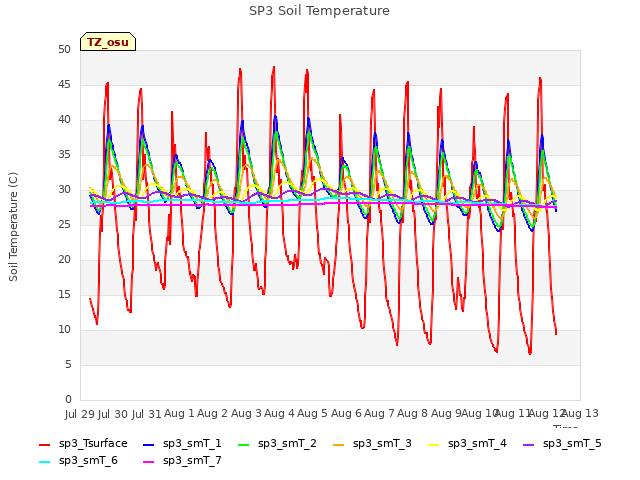The image size is (640, 480).
Task: Click the 35 y-axis tick label
Action: tap(64, 155)
